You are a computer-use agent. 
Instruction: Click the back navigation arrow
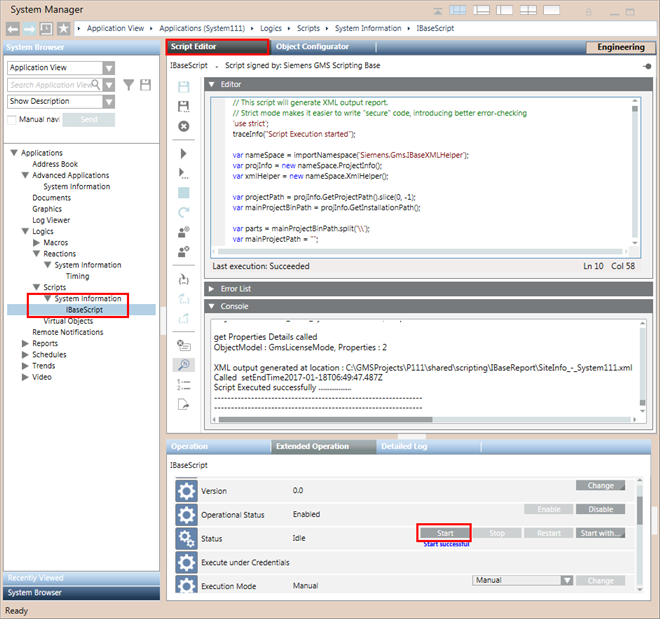(x=11, y=30)
